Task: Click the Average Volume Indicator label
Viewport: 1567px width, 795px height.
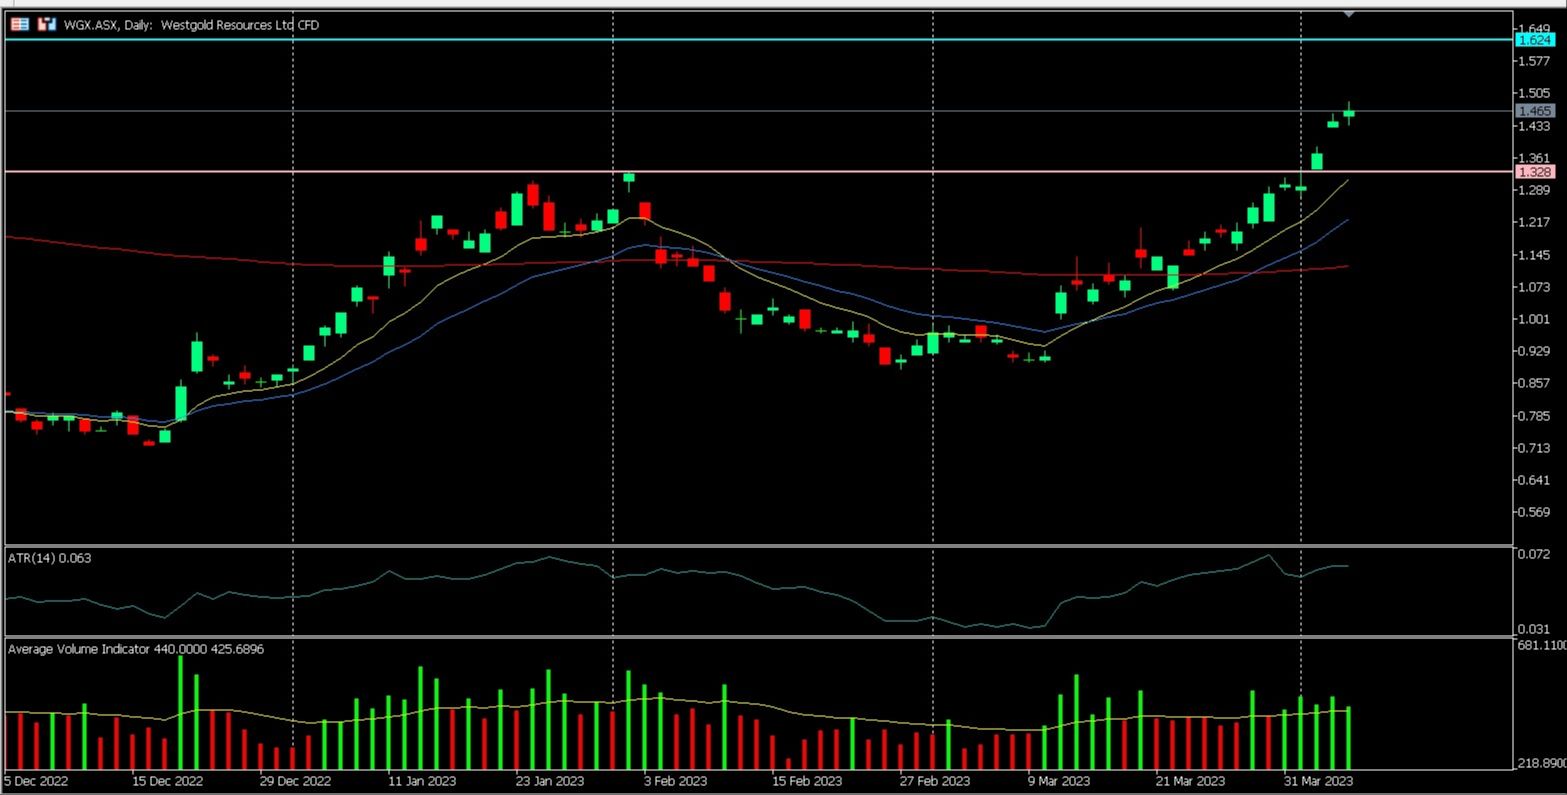Action: tap(136, 649)
